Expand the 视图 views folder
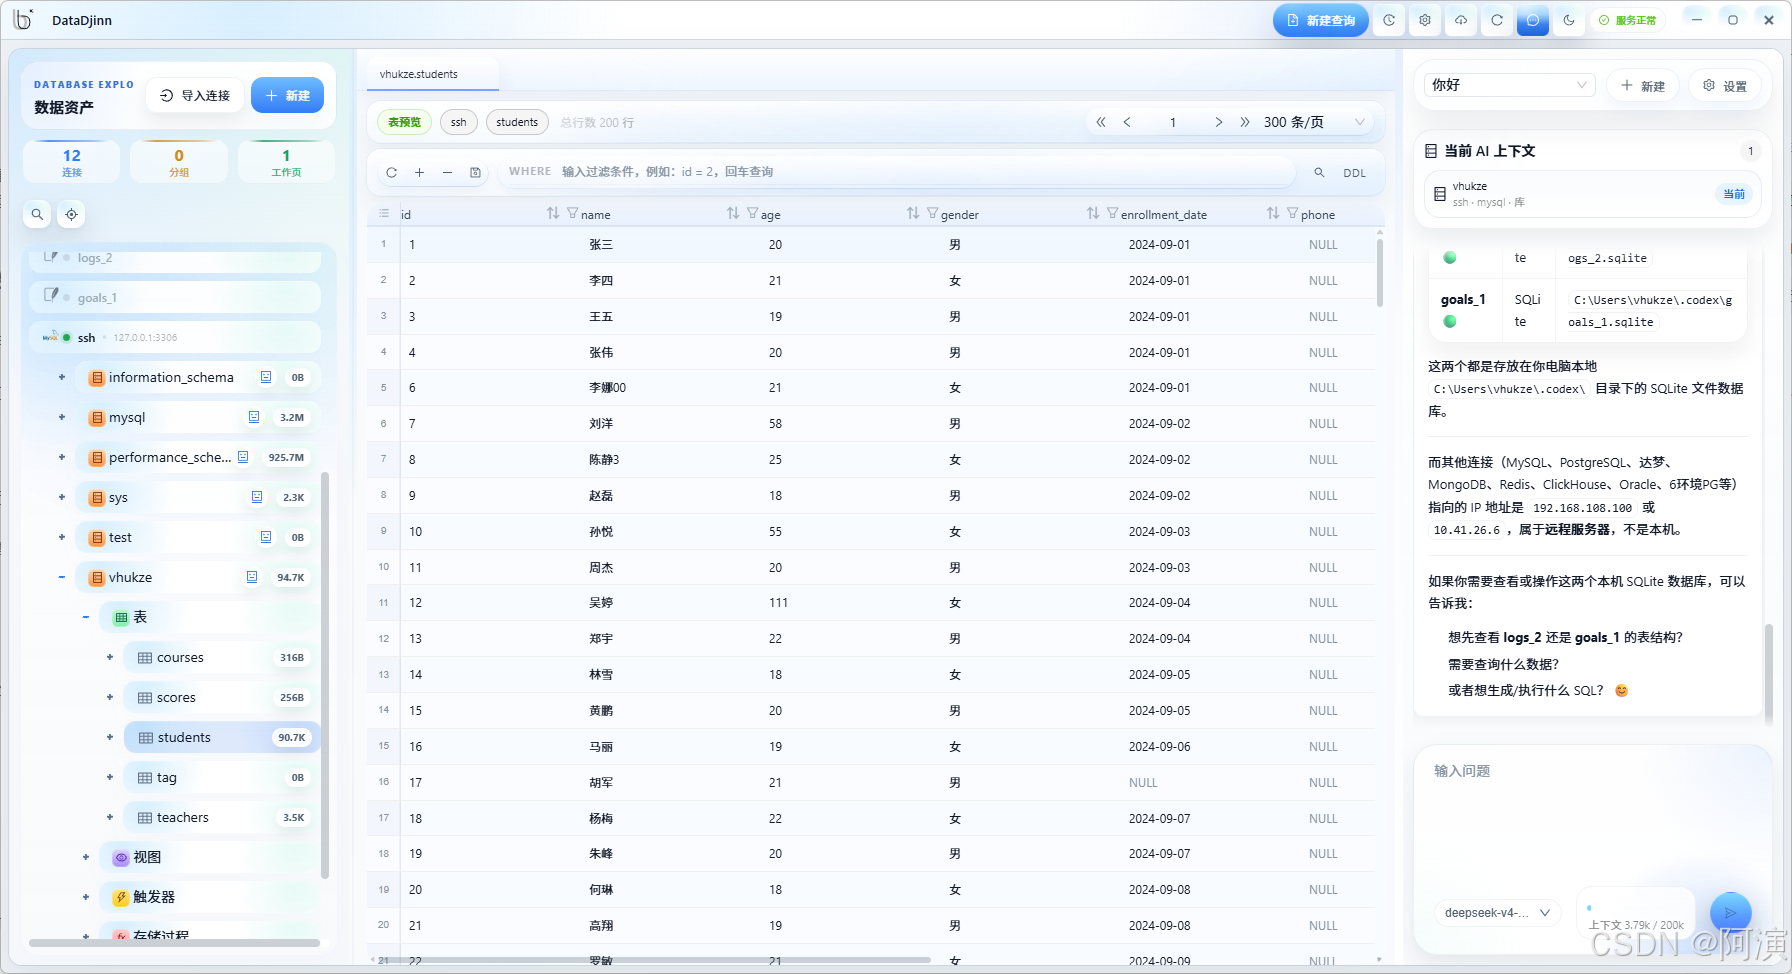Viewport: 1792px width, 974px height. [86, 857]
